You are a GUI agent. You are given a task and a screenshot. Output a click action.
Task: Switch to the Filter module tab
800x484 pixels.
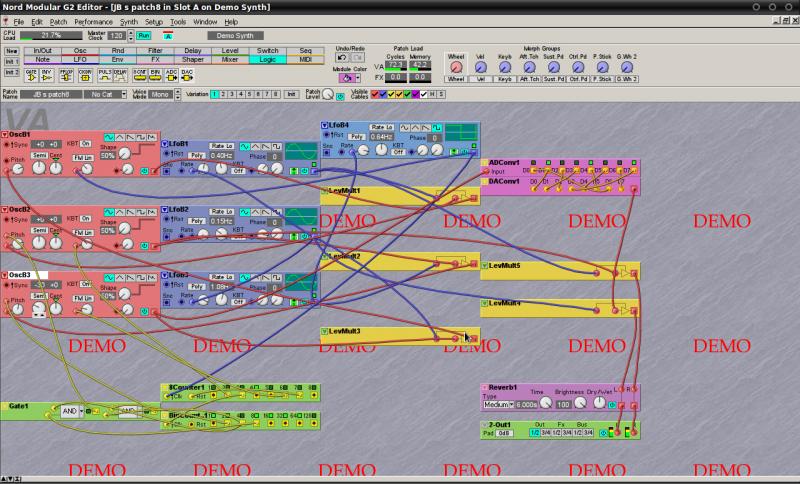(x=155, y=51)
